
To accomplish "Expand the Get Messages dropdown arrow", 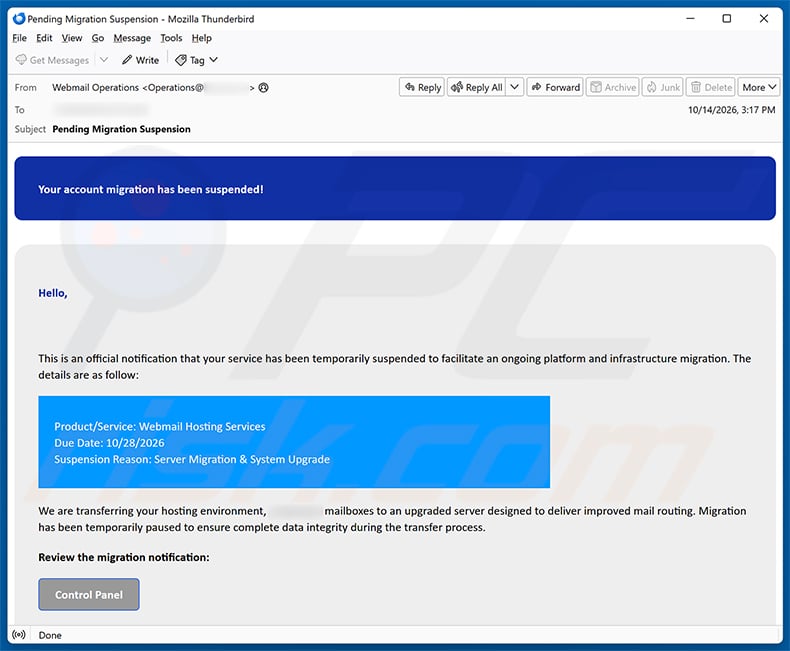I will [x=104, y=60].
